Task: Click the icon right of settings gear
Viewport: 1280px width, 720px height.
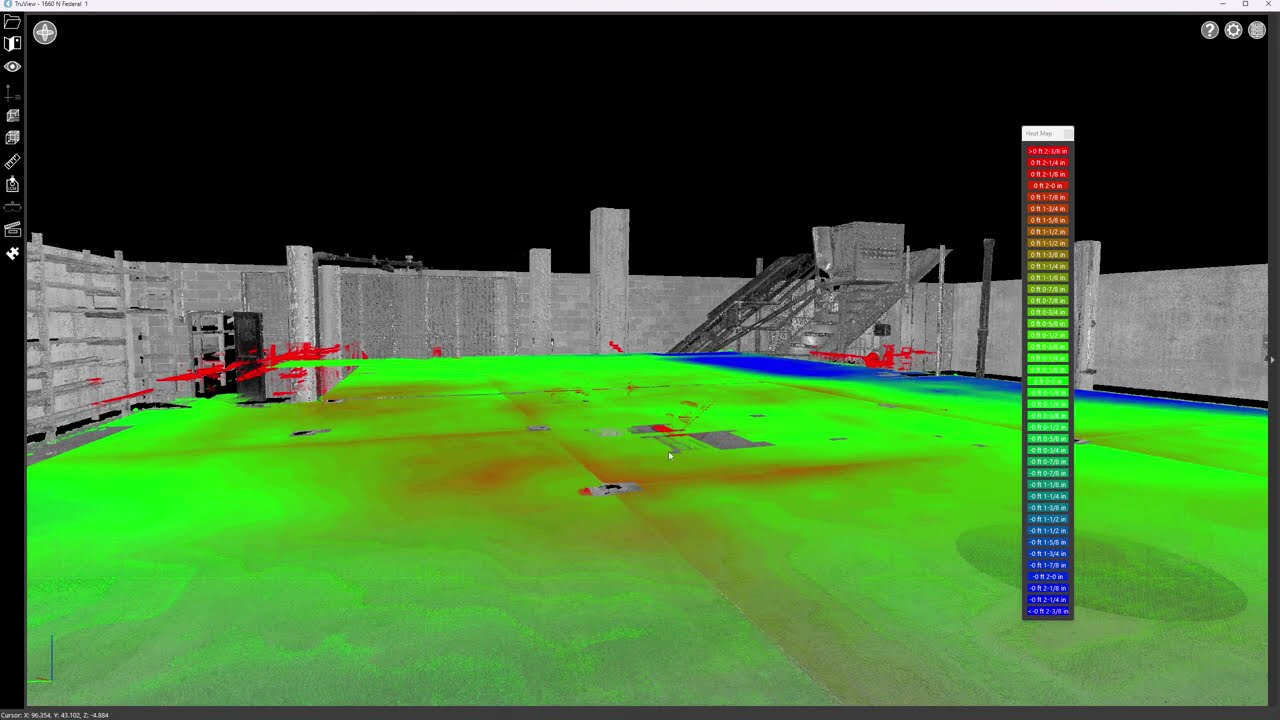Action: pos(1257,30)
